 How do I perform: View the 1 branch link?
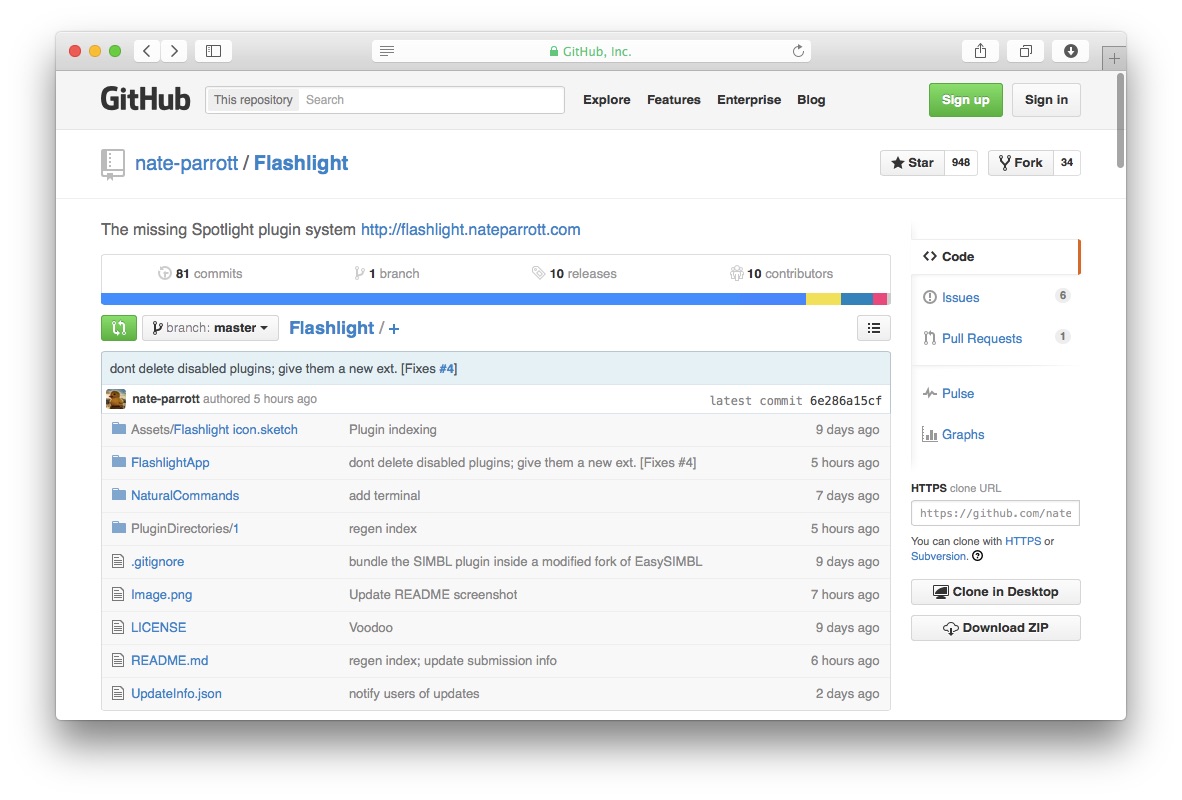[387, 273]
